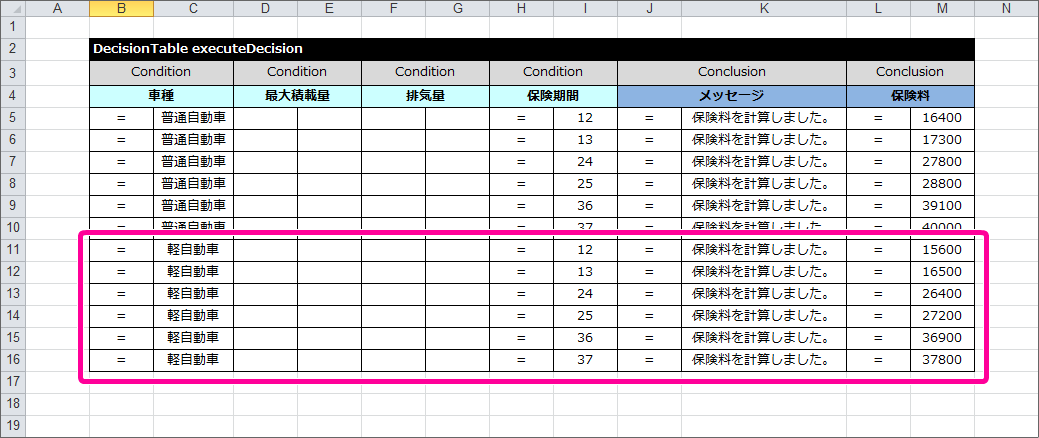Select the cell with value 37800
Image resolution: width=1039 pixels, height=438 pixels.
942,360
